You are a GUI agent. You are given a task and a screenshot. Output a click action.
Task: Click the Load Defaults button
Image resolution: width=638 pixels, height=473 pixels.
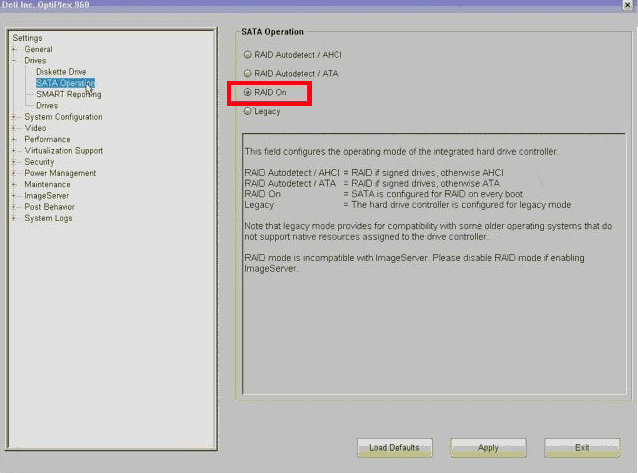point(394,447)
